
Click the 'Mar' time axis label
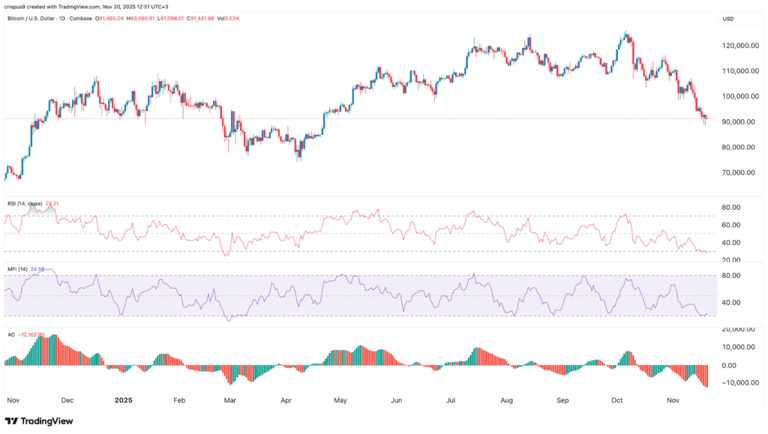(x=230, y=400)
